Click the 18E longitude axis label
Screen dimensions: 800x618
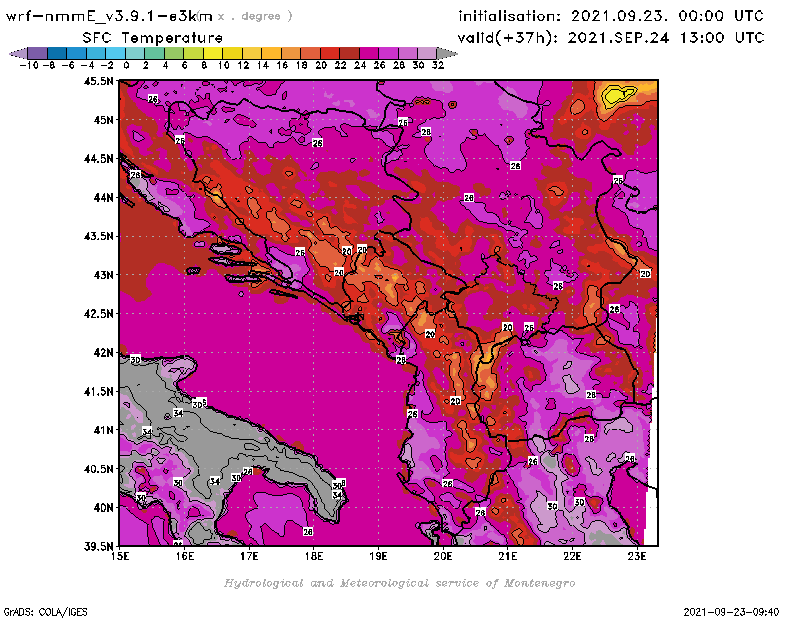314,556
